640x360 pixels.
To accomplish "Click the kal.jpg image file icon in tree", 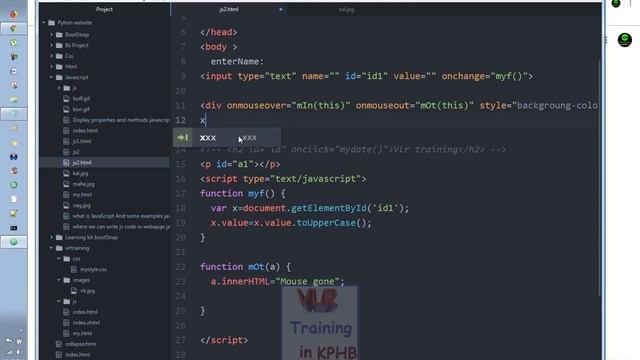I will [x=66, y=173].
